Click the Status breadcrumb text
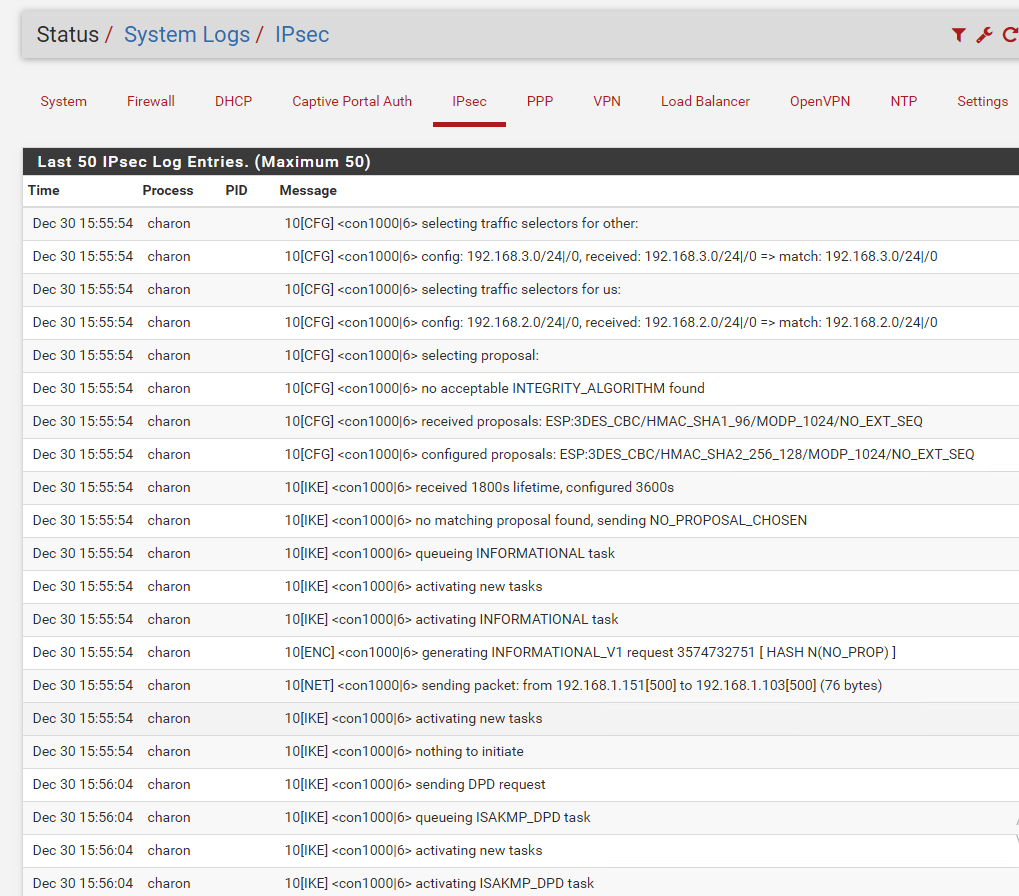Viewport: 1019px width, 896px height. click(68, 35)
